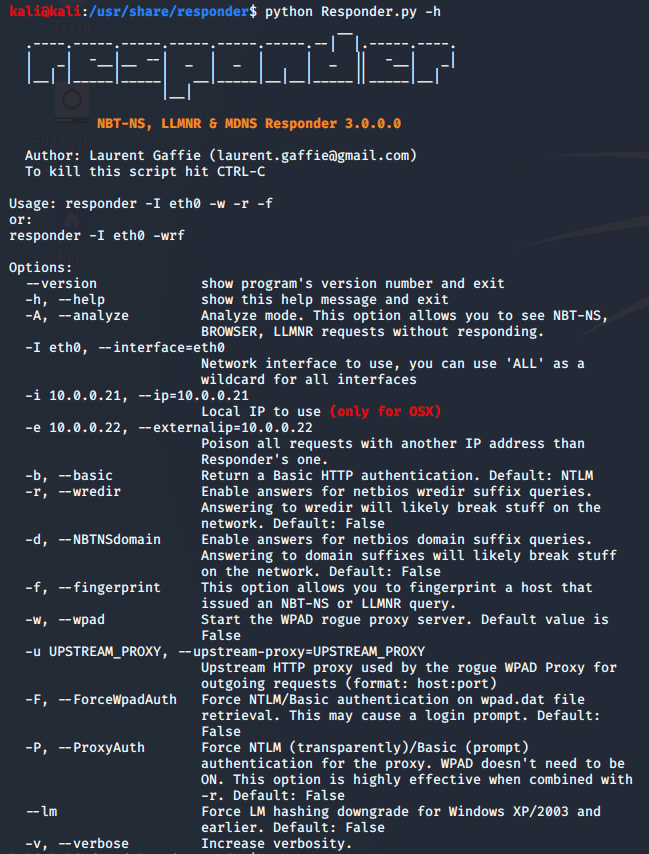Open the Home folder desktop icon
The width and height of the screenshot is (649, 854).
72,220
